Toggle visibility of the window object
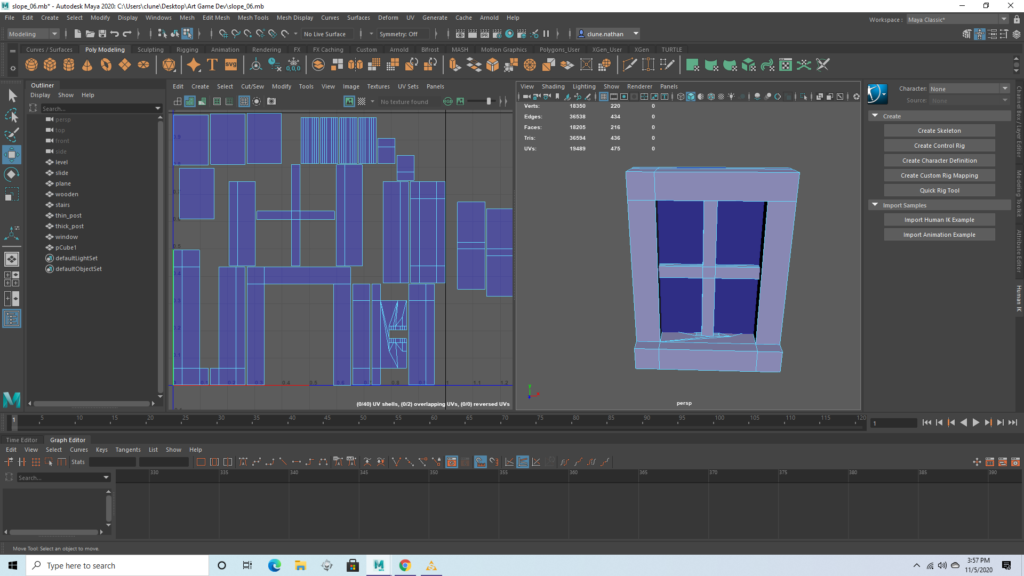1024x576 pixels. pos(66,236)
